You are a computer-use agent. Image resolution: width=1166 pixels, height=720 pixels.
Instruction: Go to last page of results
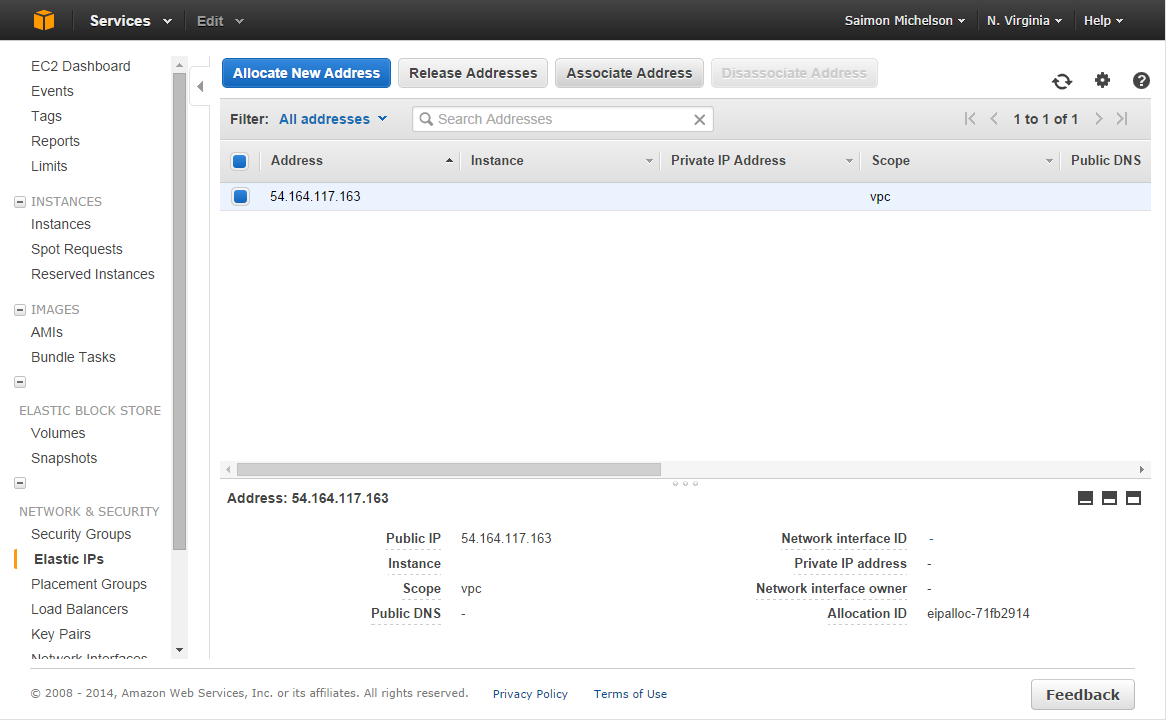click(x=1122, y=119)
